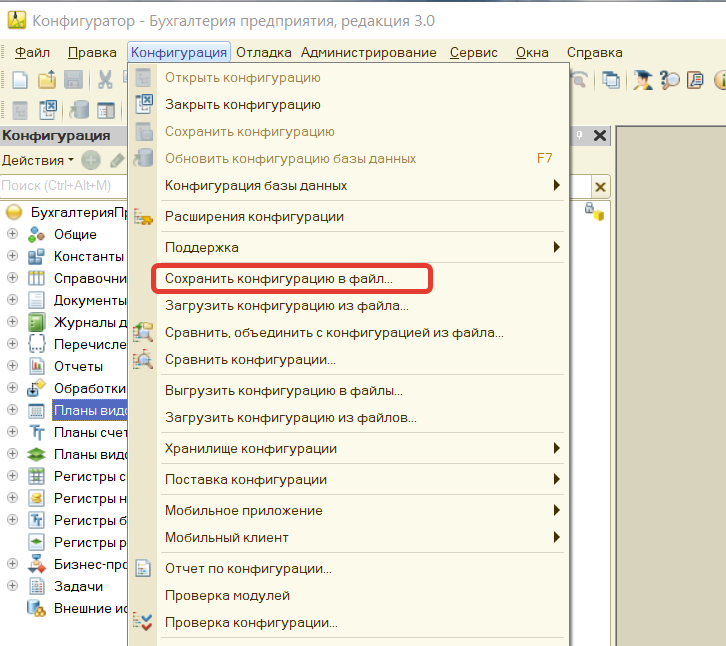This screenshot has width=726, height=646.
Task: Click the Open file folder icon
Action: point(46,80)
